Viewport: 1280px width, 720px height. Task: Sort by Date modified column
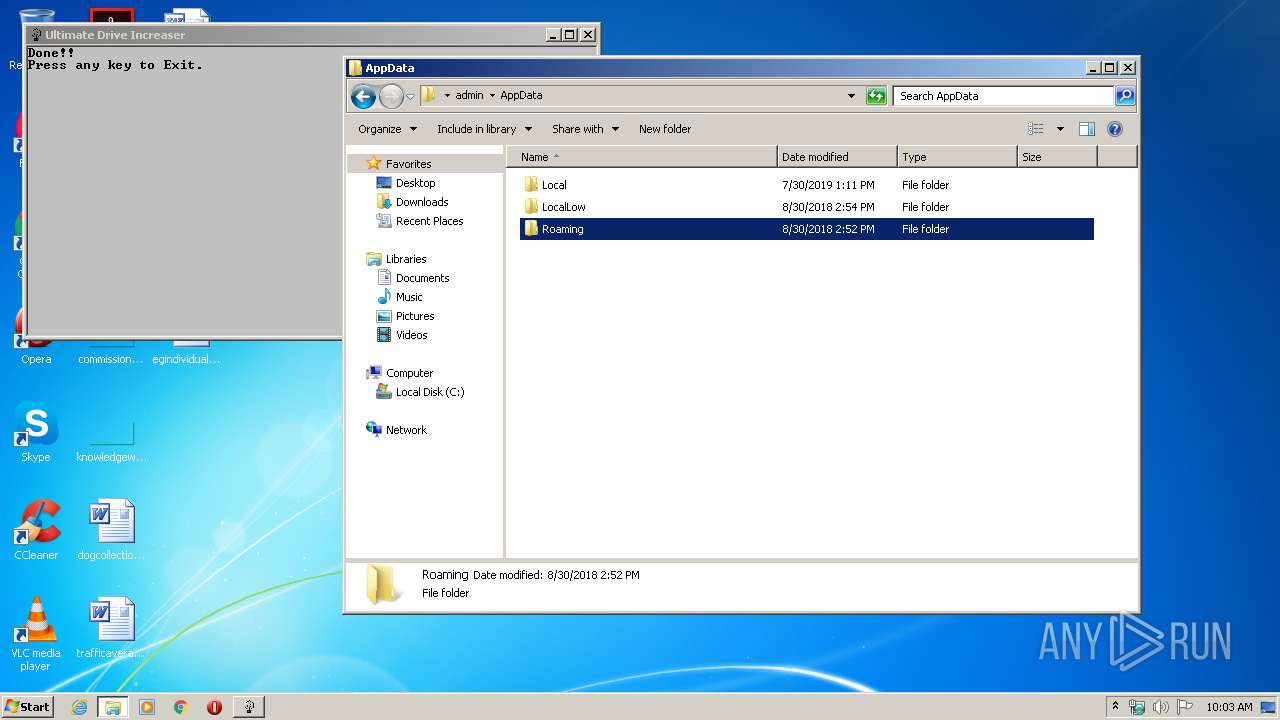[x=837, y=157]
